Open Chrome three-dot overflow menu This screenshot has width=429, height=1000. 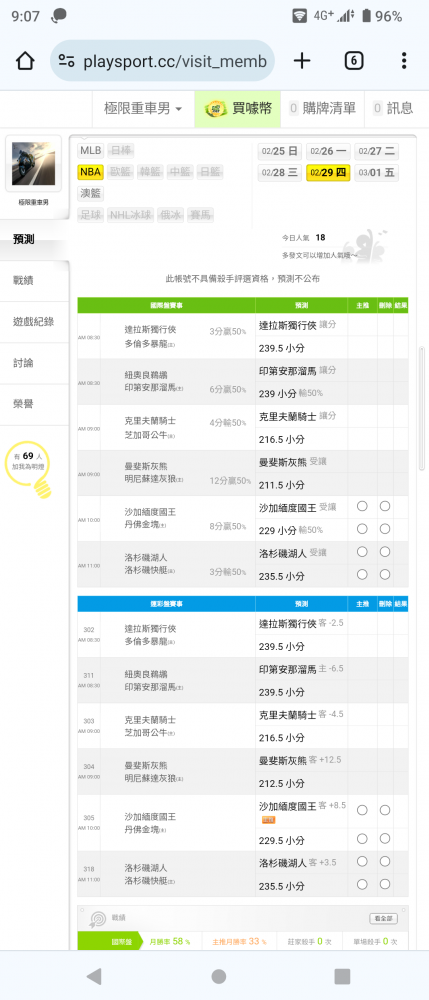(404, 61)
